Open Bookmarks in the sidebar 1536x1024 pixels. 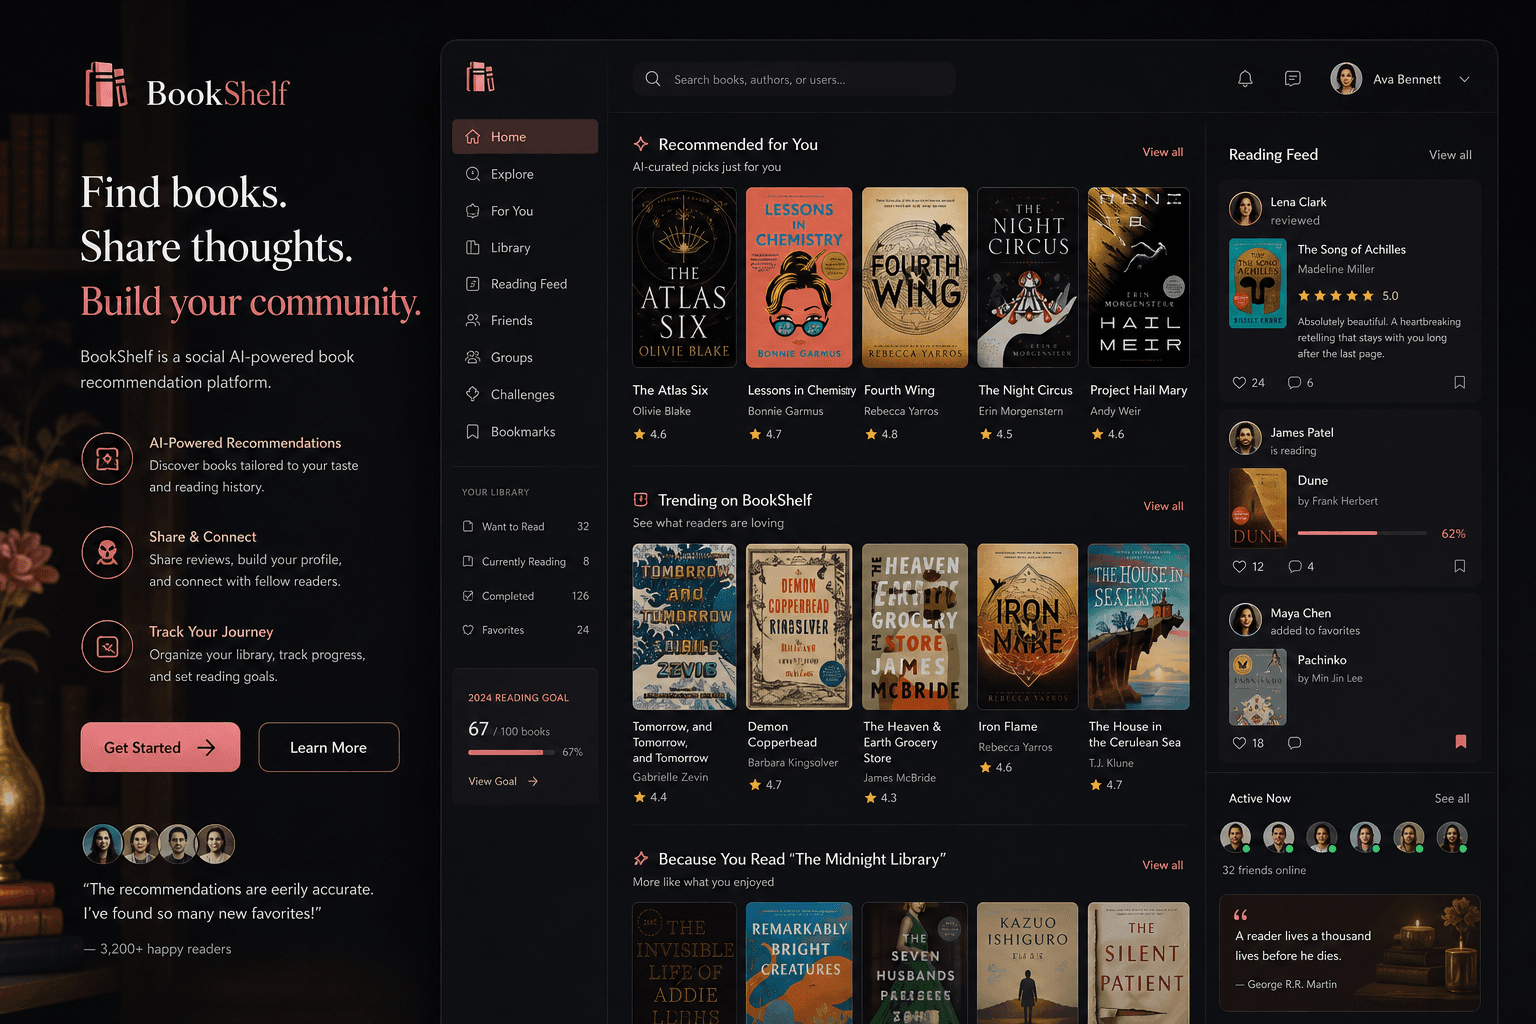point(525,432)
